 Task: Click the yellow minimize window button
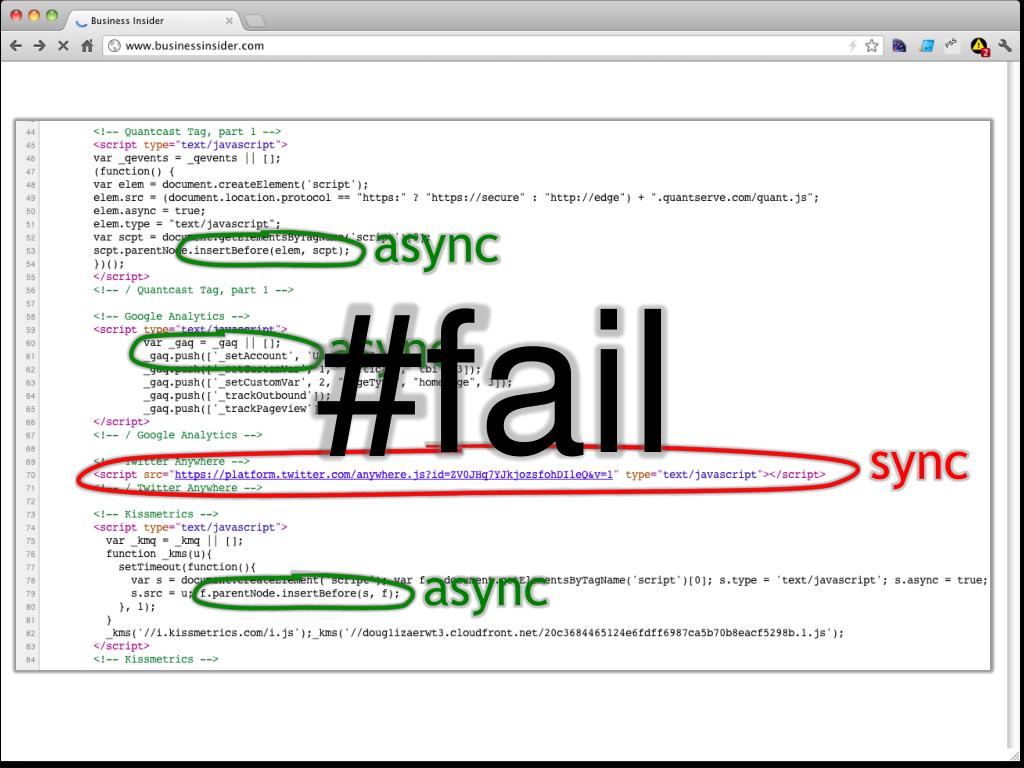click(x=35, y=16)
